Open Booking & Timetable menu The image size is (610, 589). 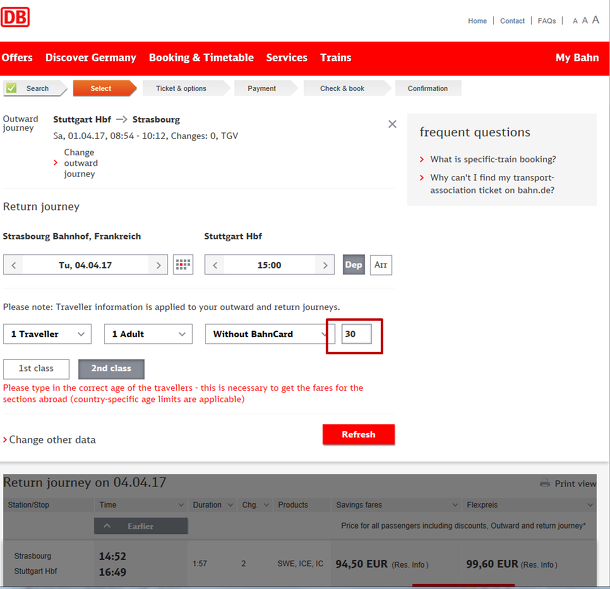pyautogui.click(x=201, y=58)
